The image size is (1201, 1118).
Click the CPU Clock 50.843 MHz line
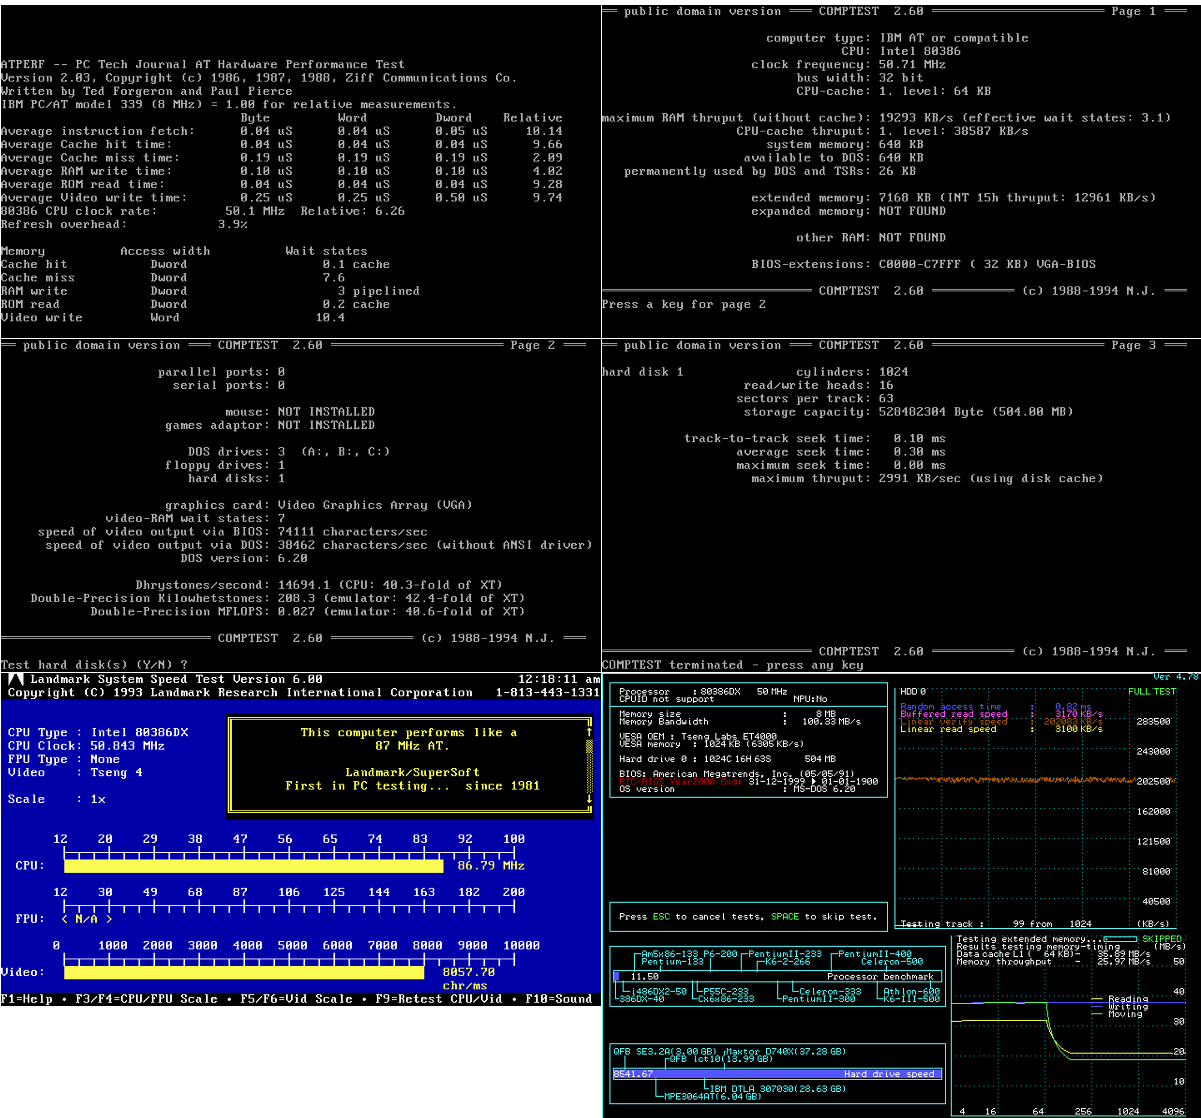click(x=87, y=746)
